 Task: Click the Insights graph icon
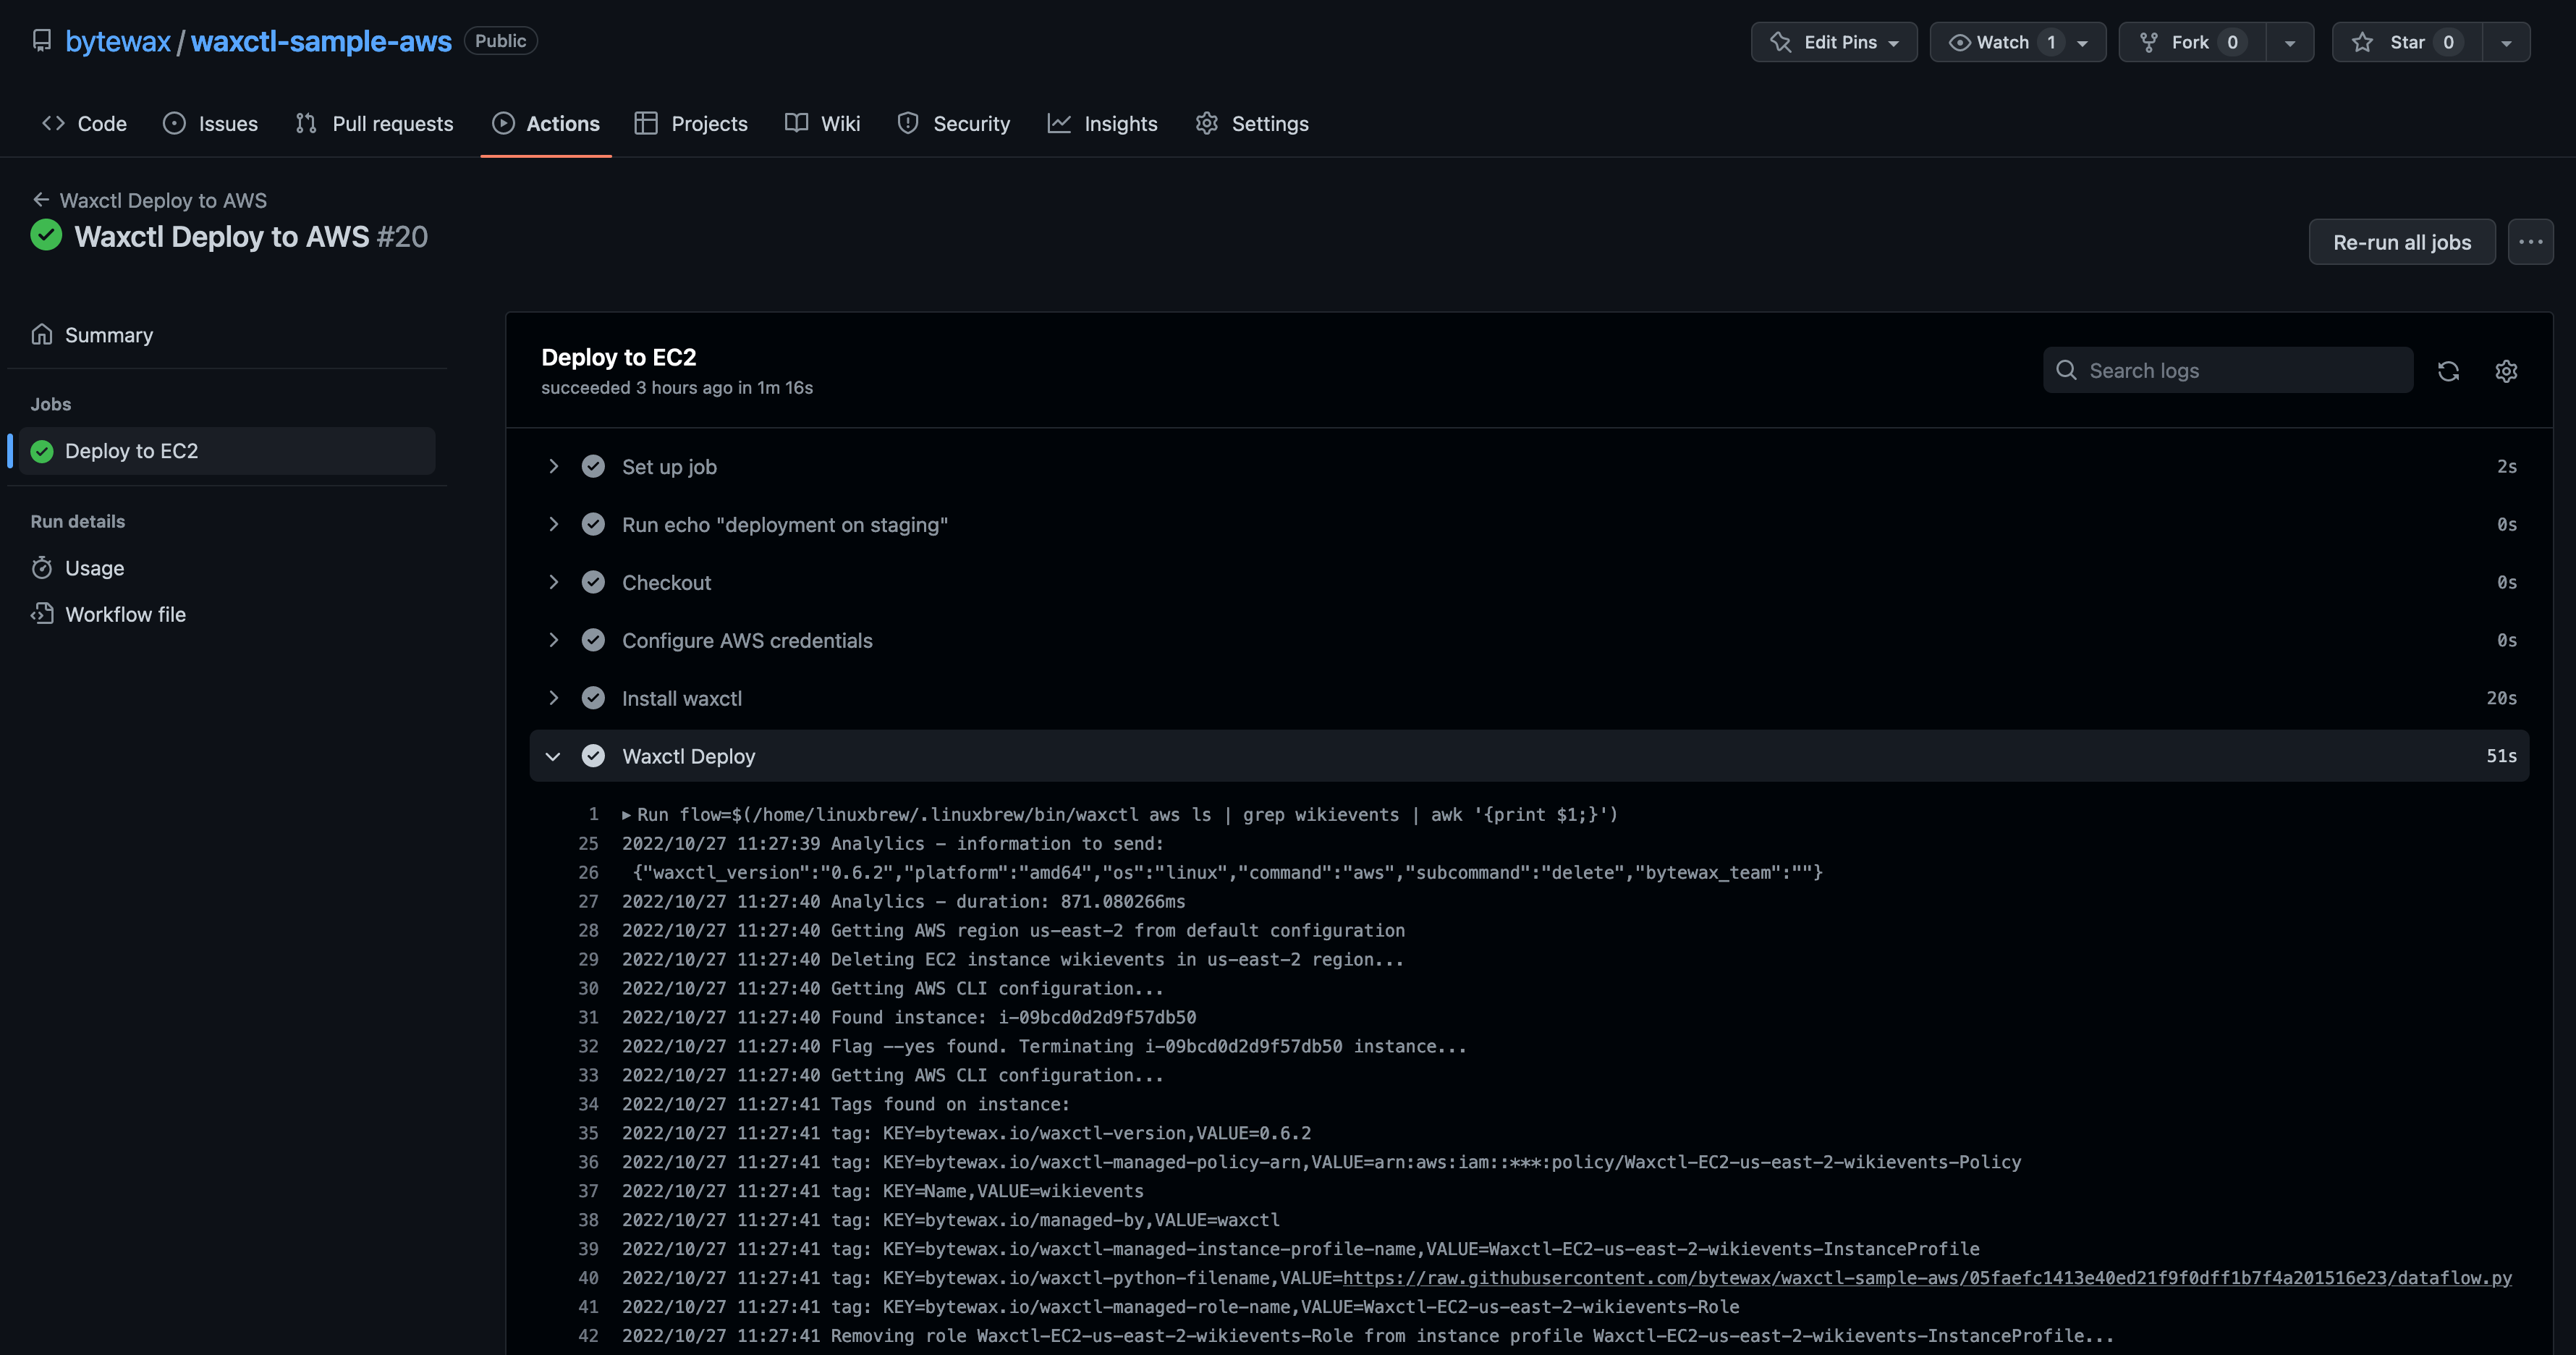(1059, 123)
